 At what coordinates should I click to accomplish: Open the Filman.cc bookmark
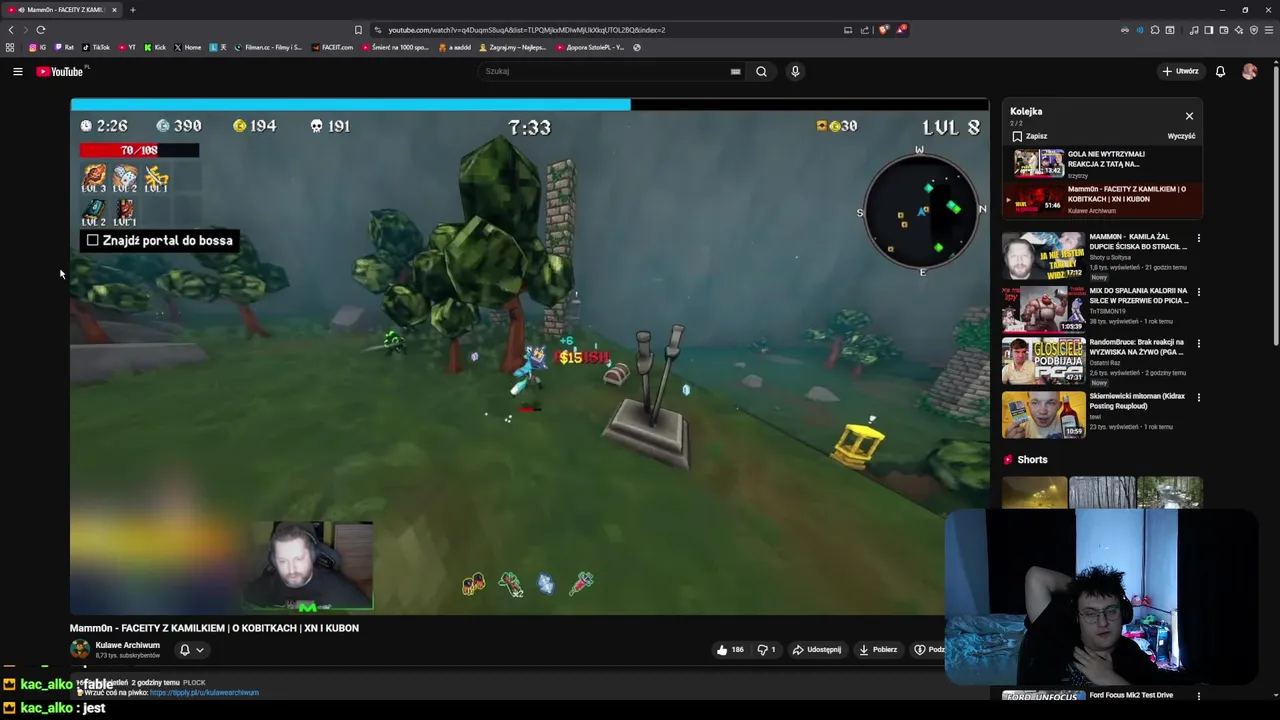(269, 47)
